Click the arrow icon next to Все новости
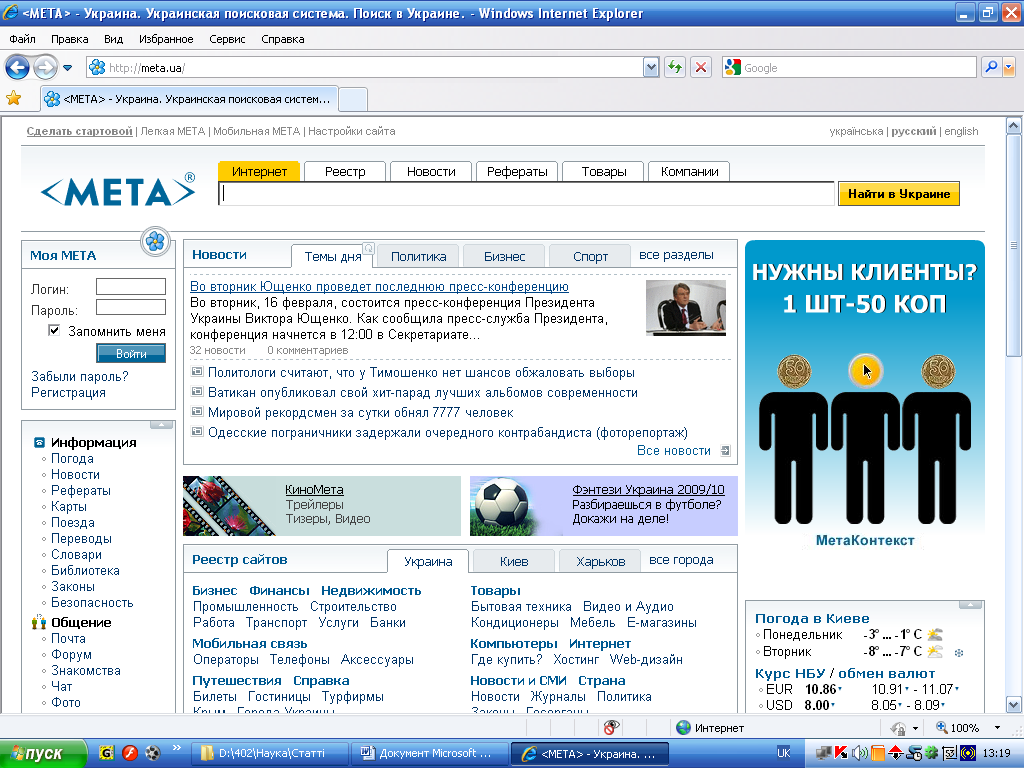This screenshot has height=768, width=1024. tap(725, 451)
